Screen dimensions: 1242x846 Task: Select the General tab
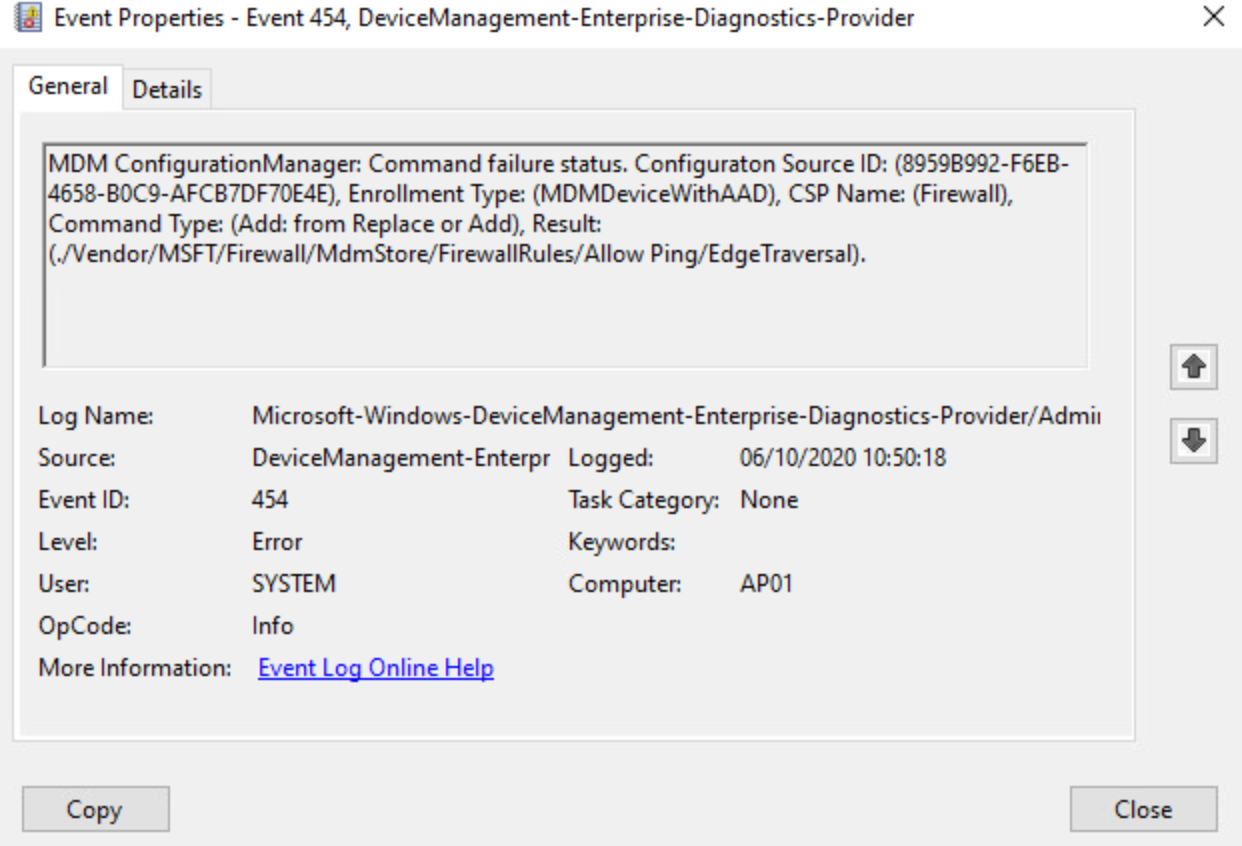[x=68, y=86]
